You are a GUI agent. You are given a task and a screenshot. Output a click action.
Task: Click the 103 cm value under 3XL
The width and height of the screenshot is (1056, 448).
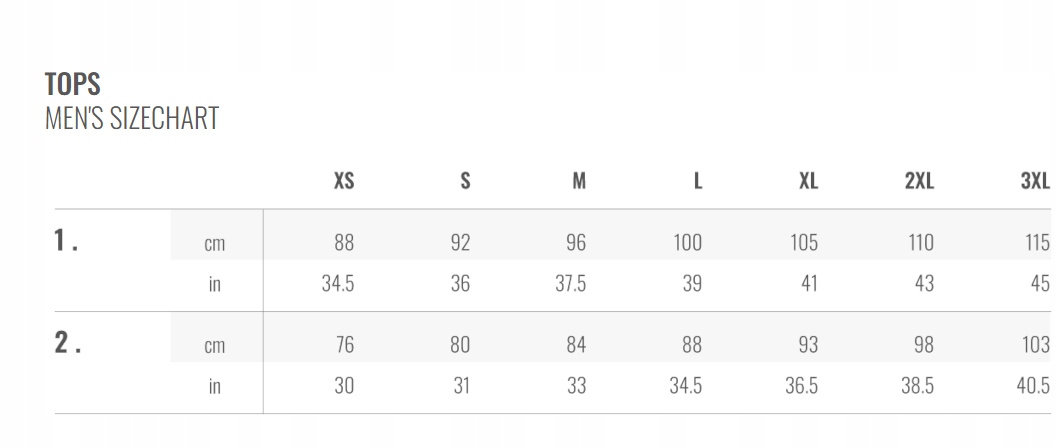[x=1036, y=345]
